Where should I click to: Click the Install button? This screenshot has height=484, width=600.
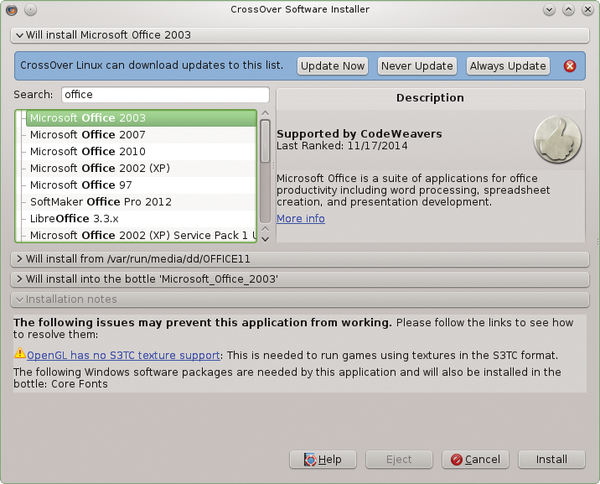tap(552, 460)
